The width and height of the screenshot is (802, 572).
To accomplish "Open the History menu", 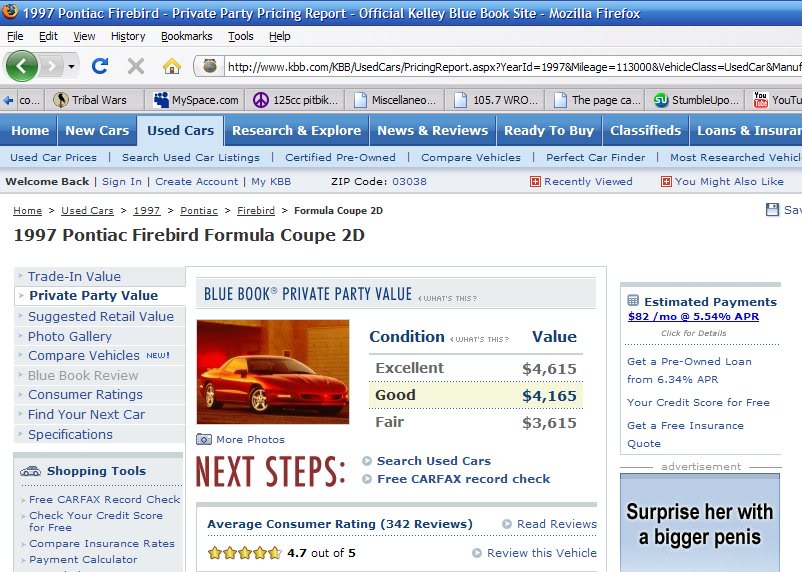I will (x=128, y=36).
